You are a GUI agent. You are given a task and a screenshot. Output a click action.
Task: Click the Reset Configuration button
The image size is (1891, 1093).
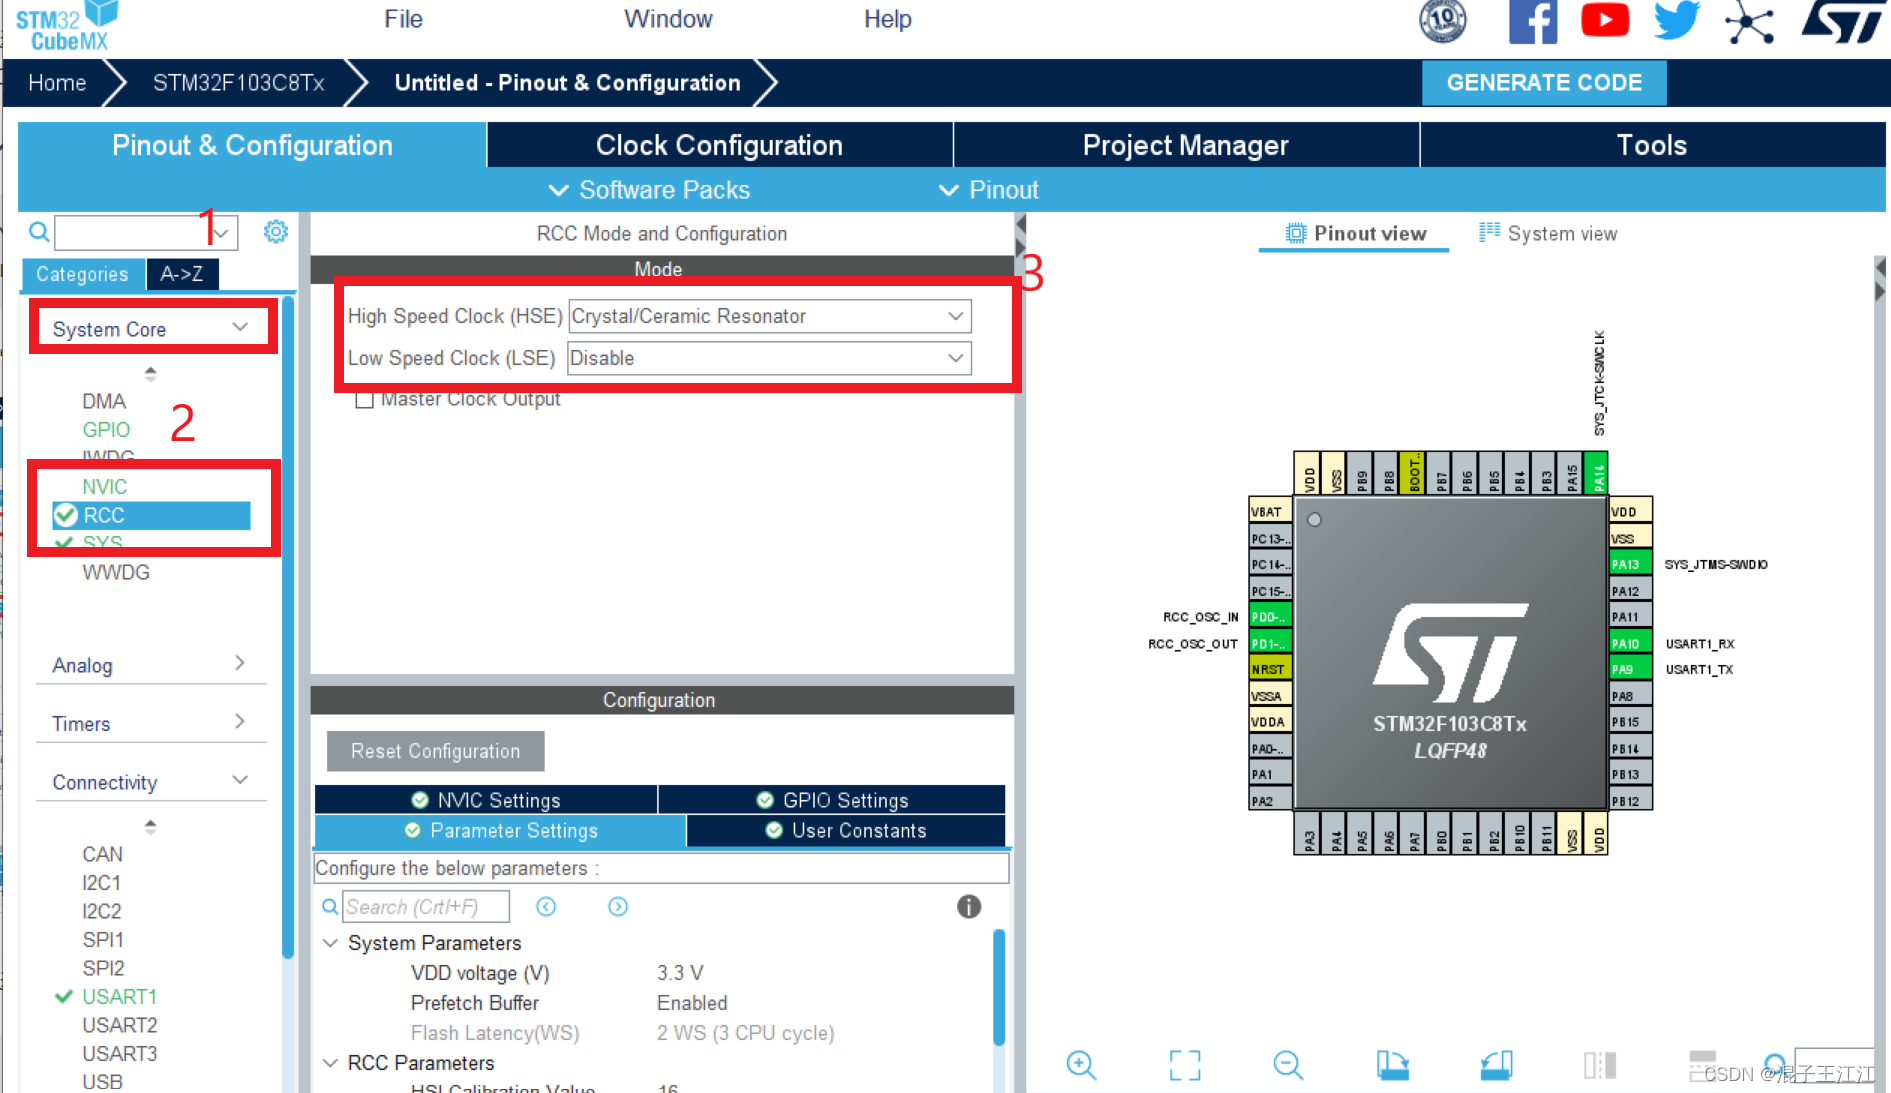click(x=436, y=751)
